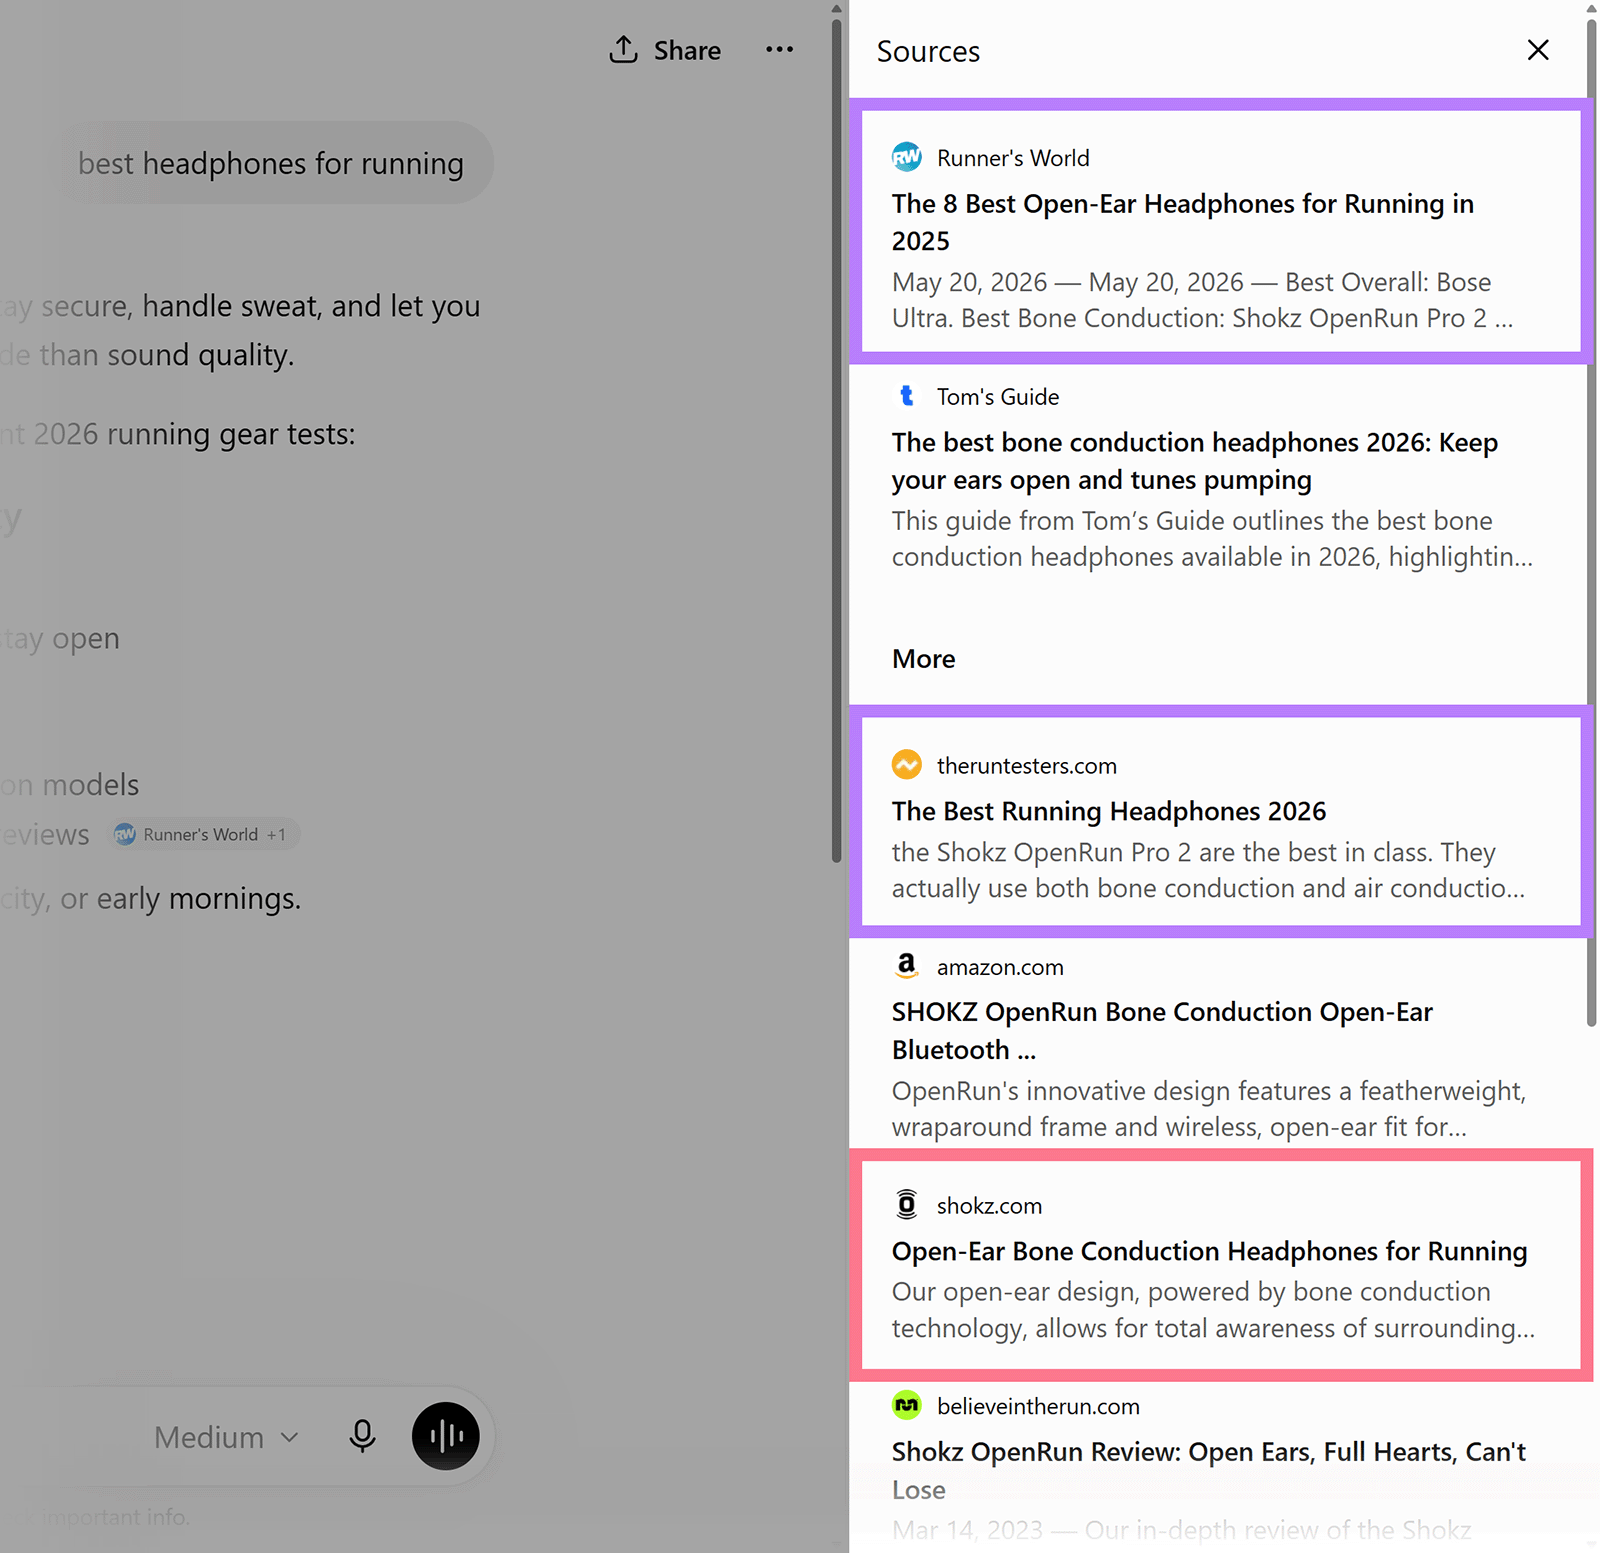Open 'The 8 Best Open-Ear Headphones' article
The height and width of the screenshot is (1553, 1600).
tap(1183, 222)
